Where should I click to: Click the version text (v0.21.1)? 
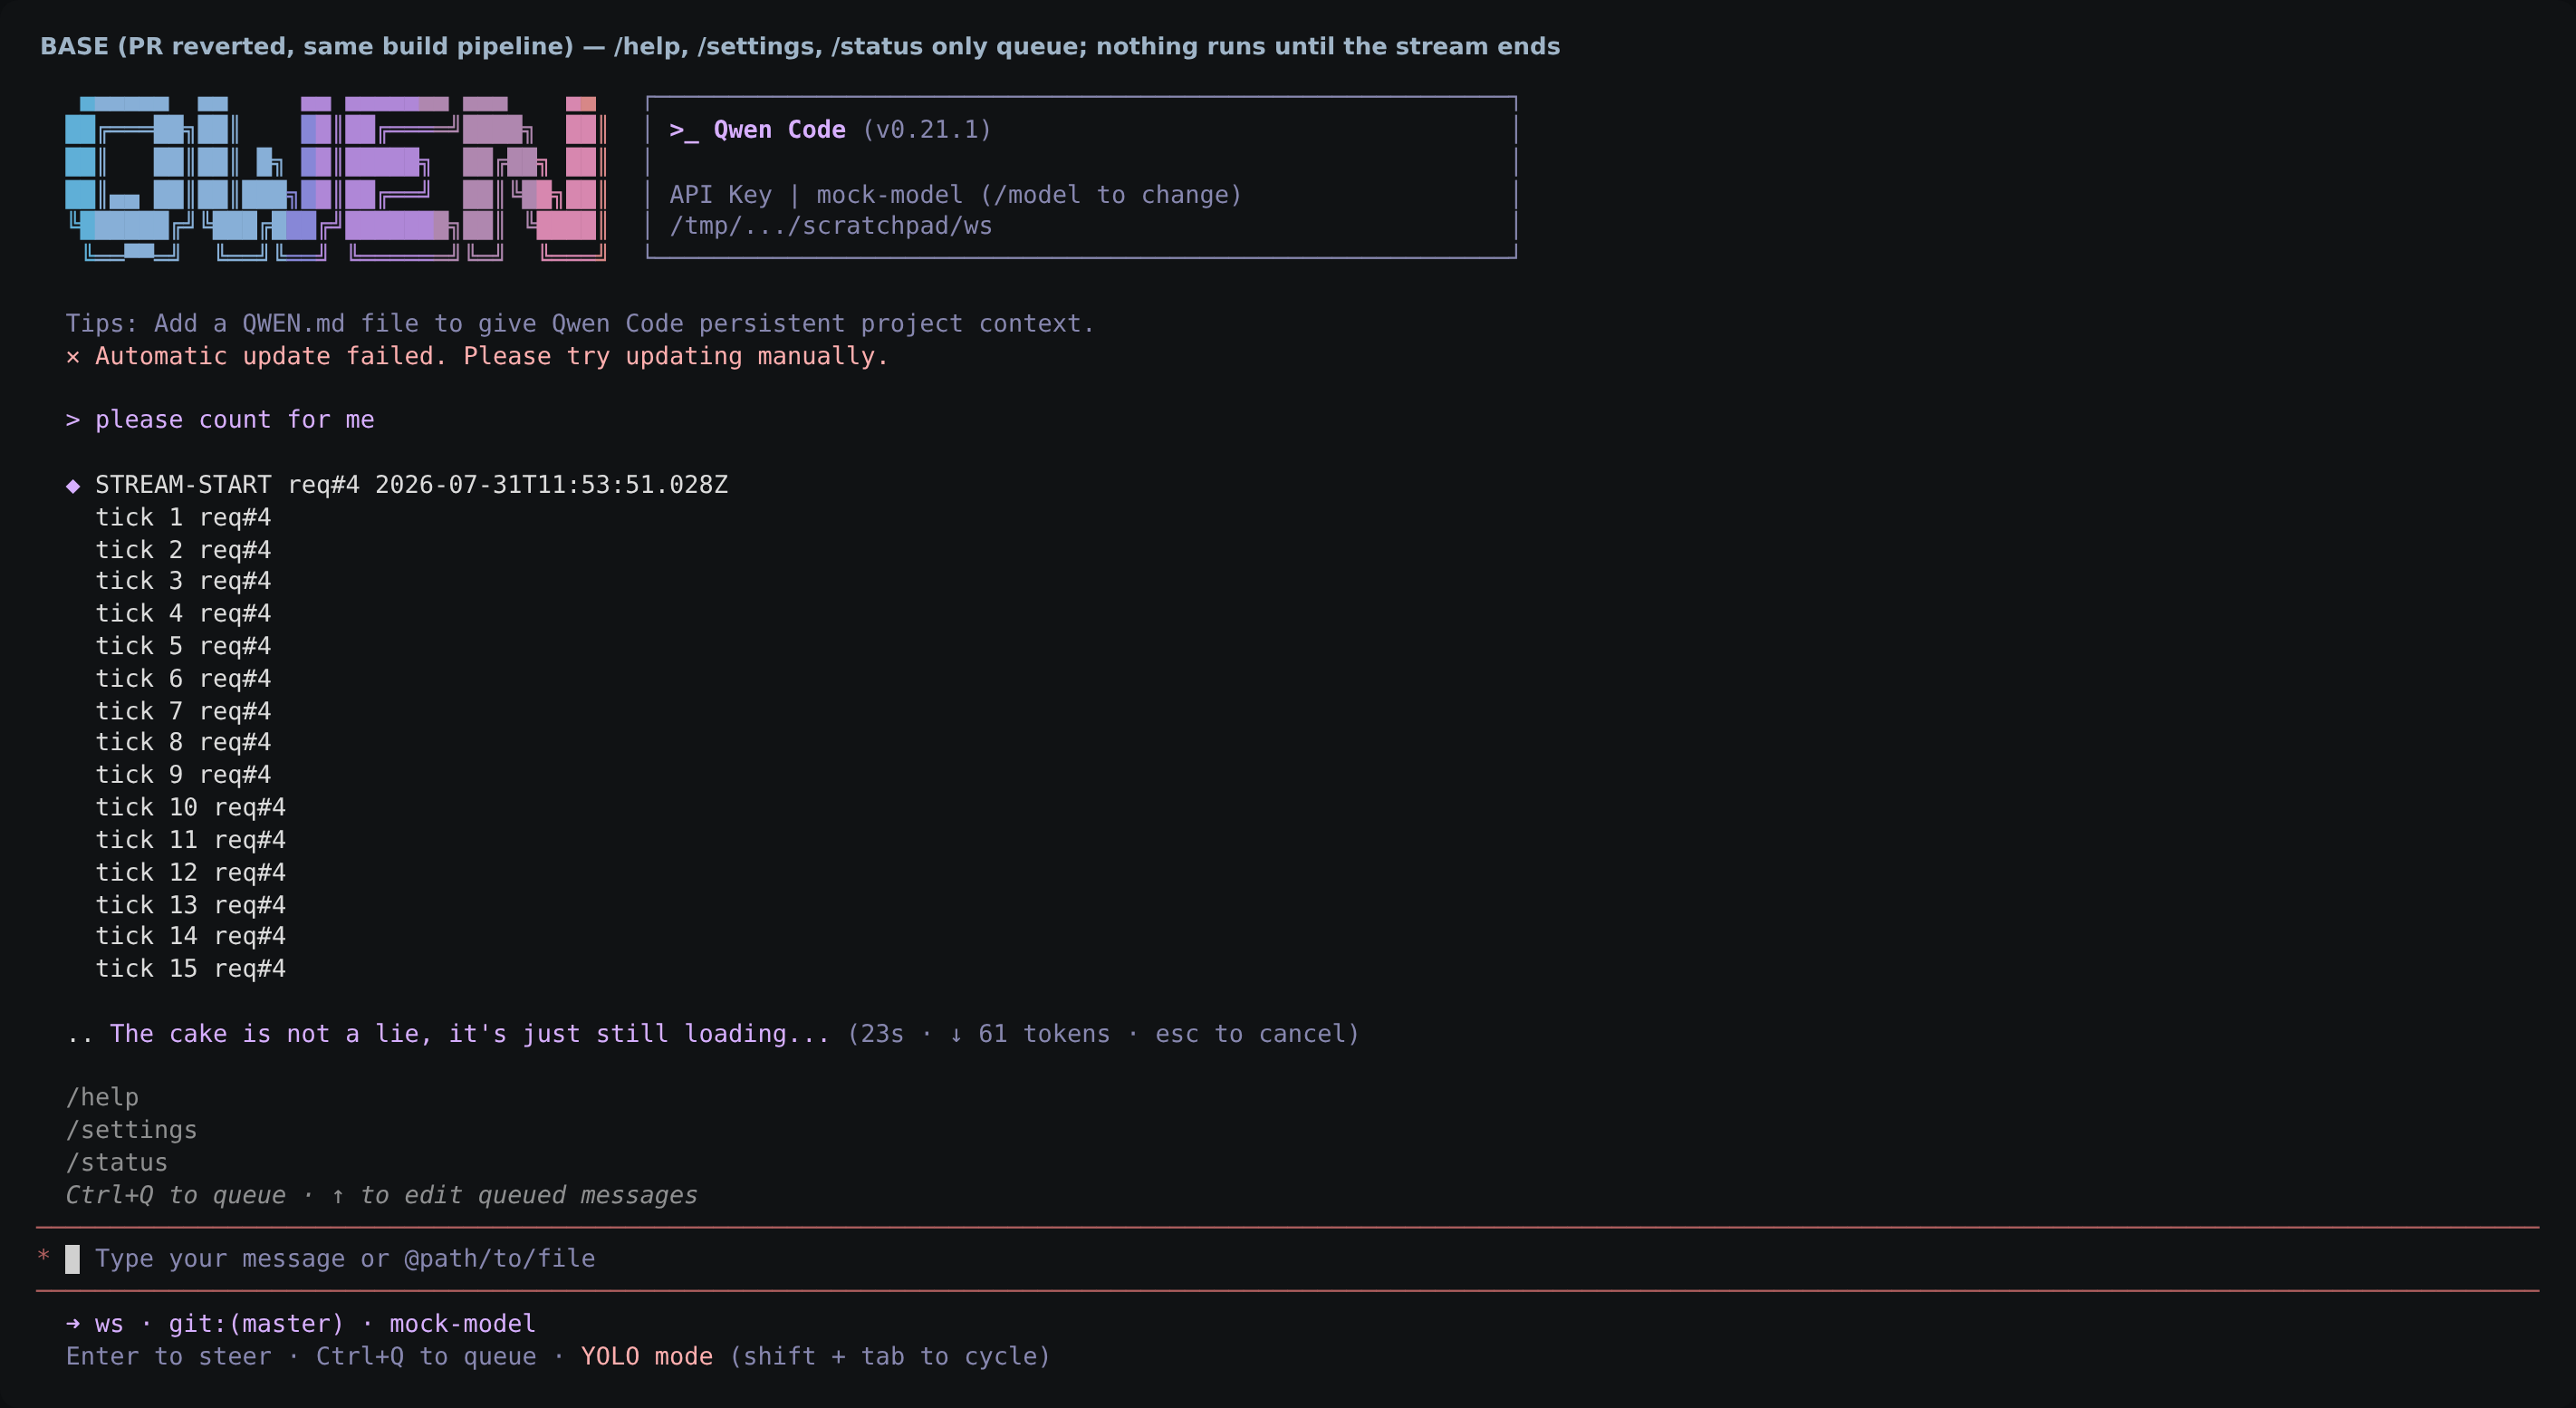tap(926, 130)
